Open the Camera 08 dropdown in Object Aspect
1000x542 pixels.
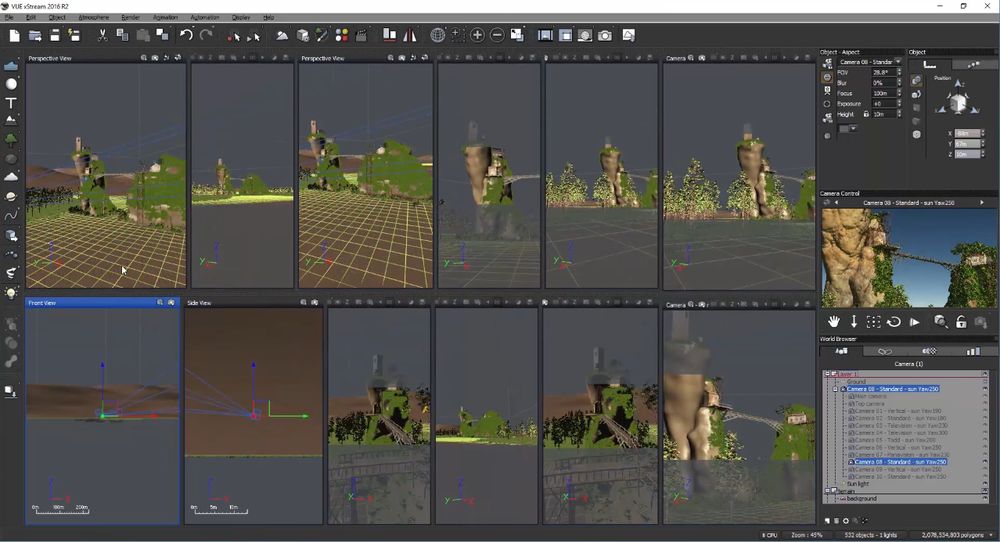click(898, 62)
